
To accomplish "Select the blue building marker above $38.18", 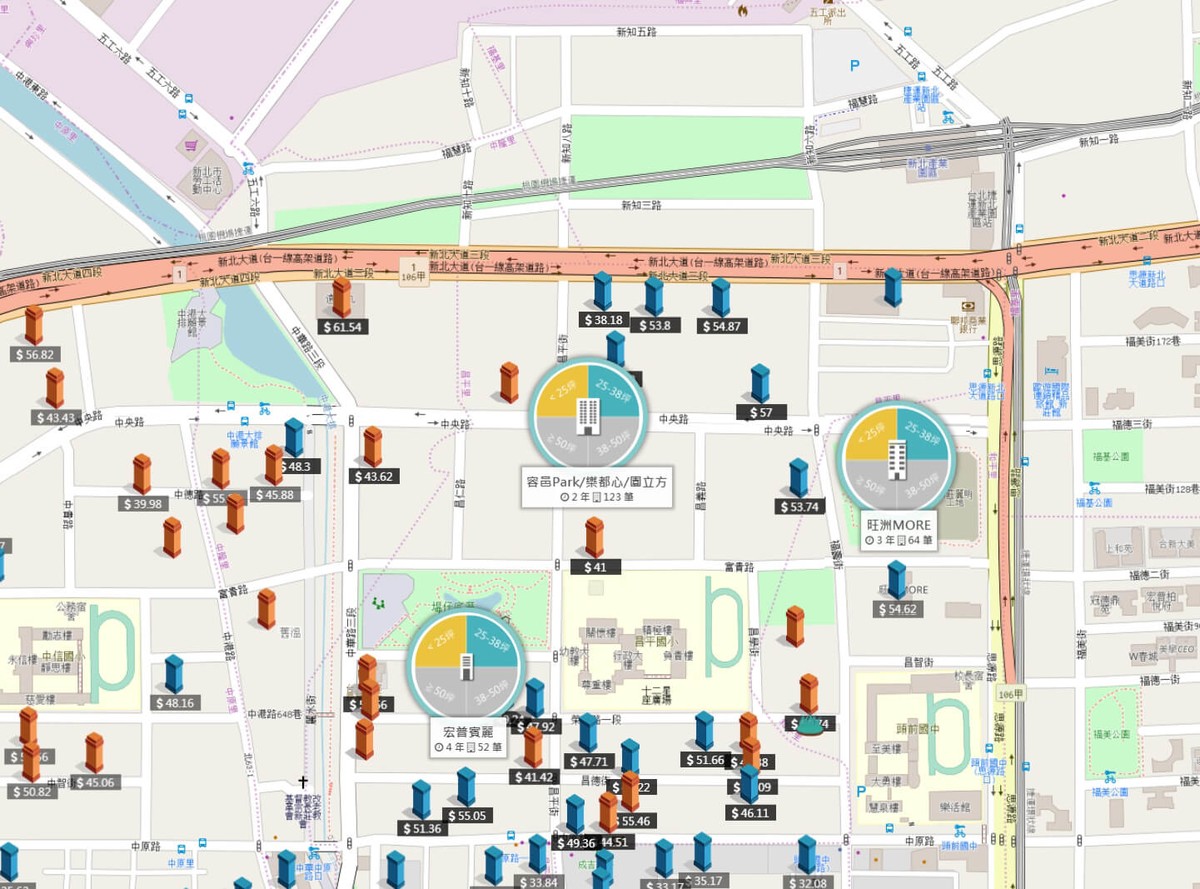I will coord(602,291).
